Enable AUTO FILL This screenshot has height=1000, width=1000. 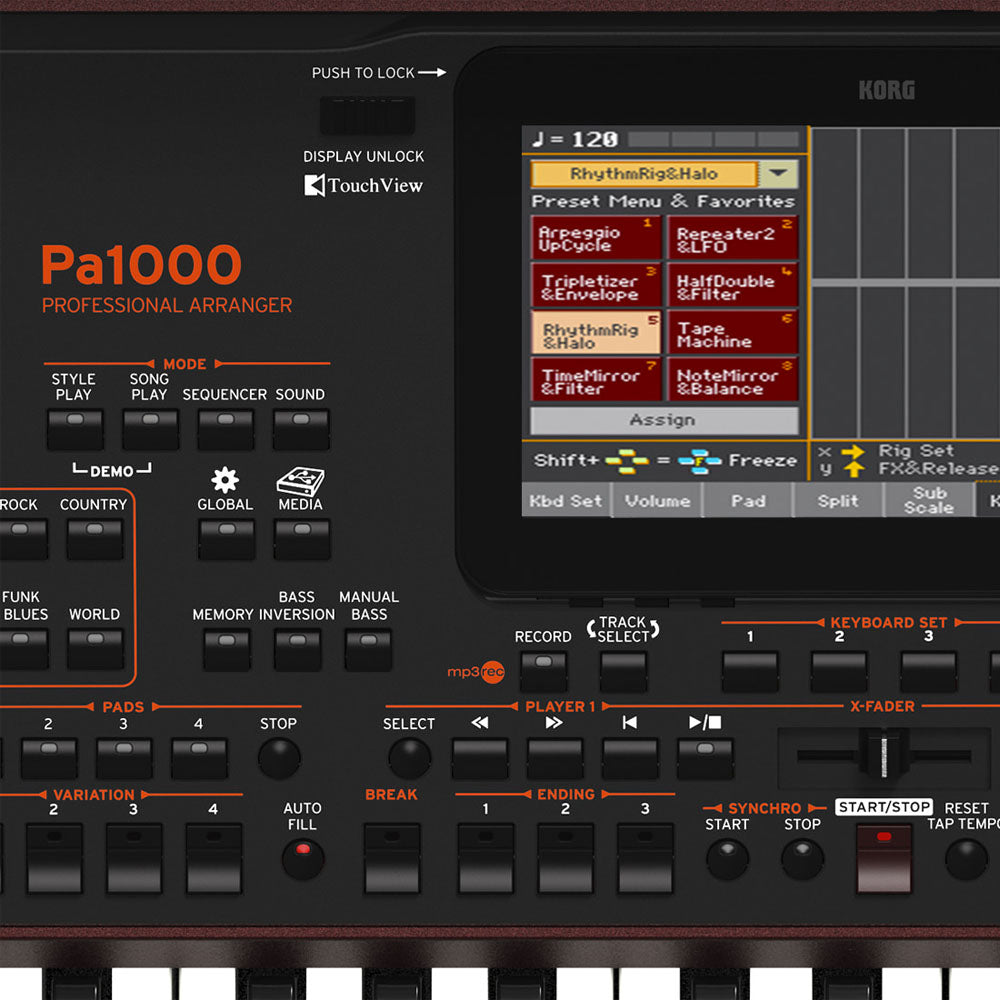pos(303,858)
